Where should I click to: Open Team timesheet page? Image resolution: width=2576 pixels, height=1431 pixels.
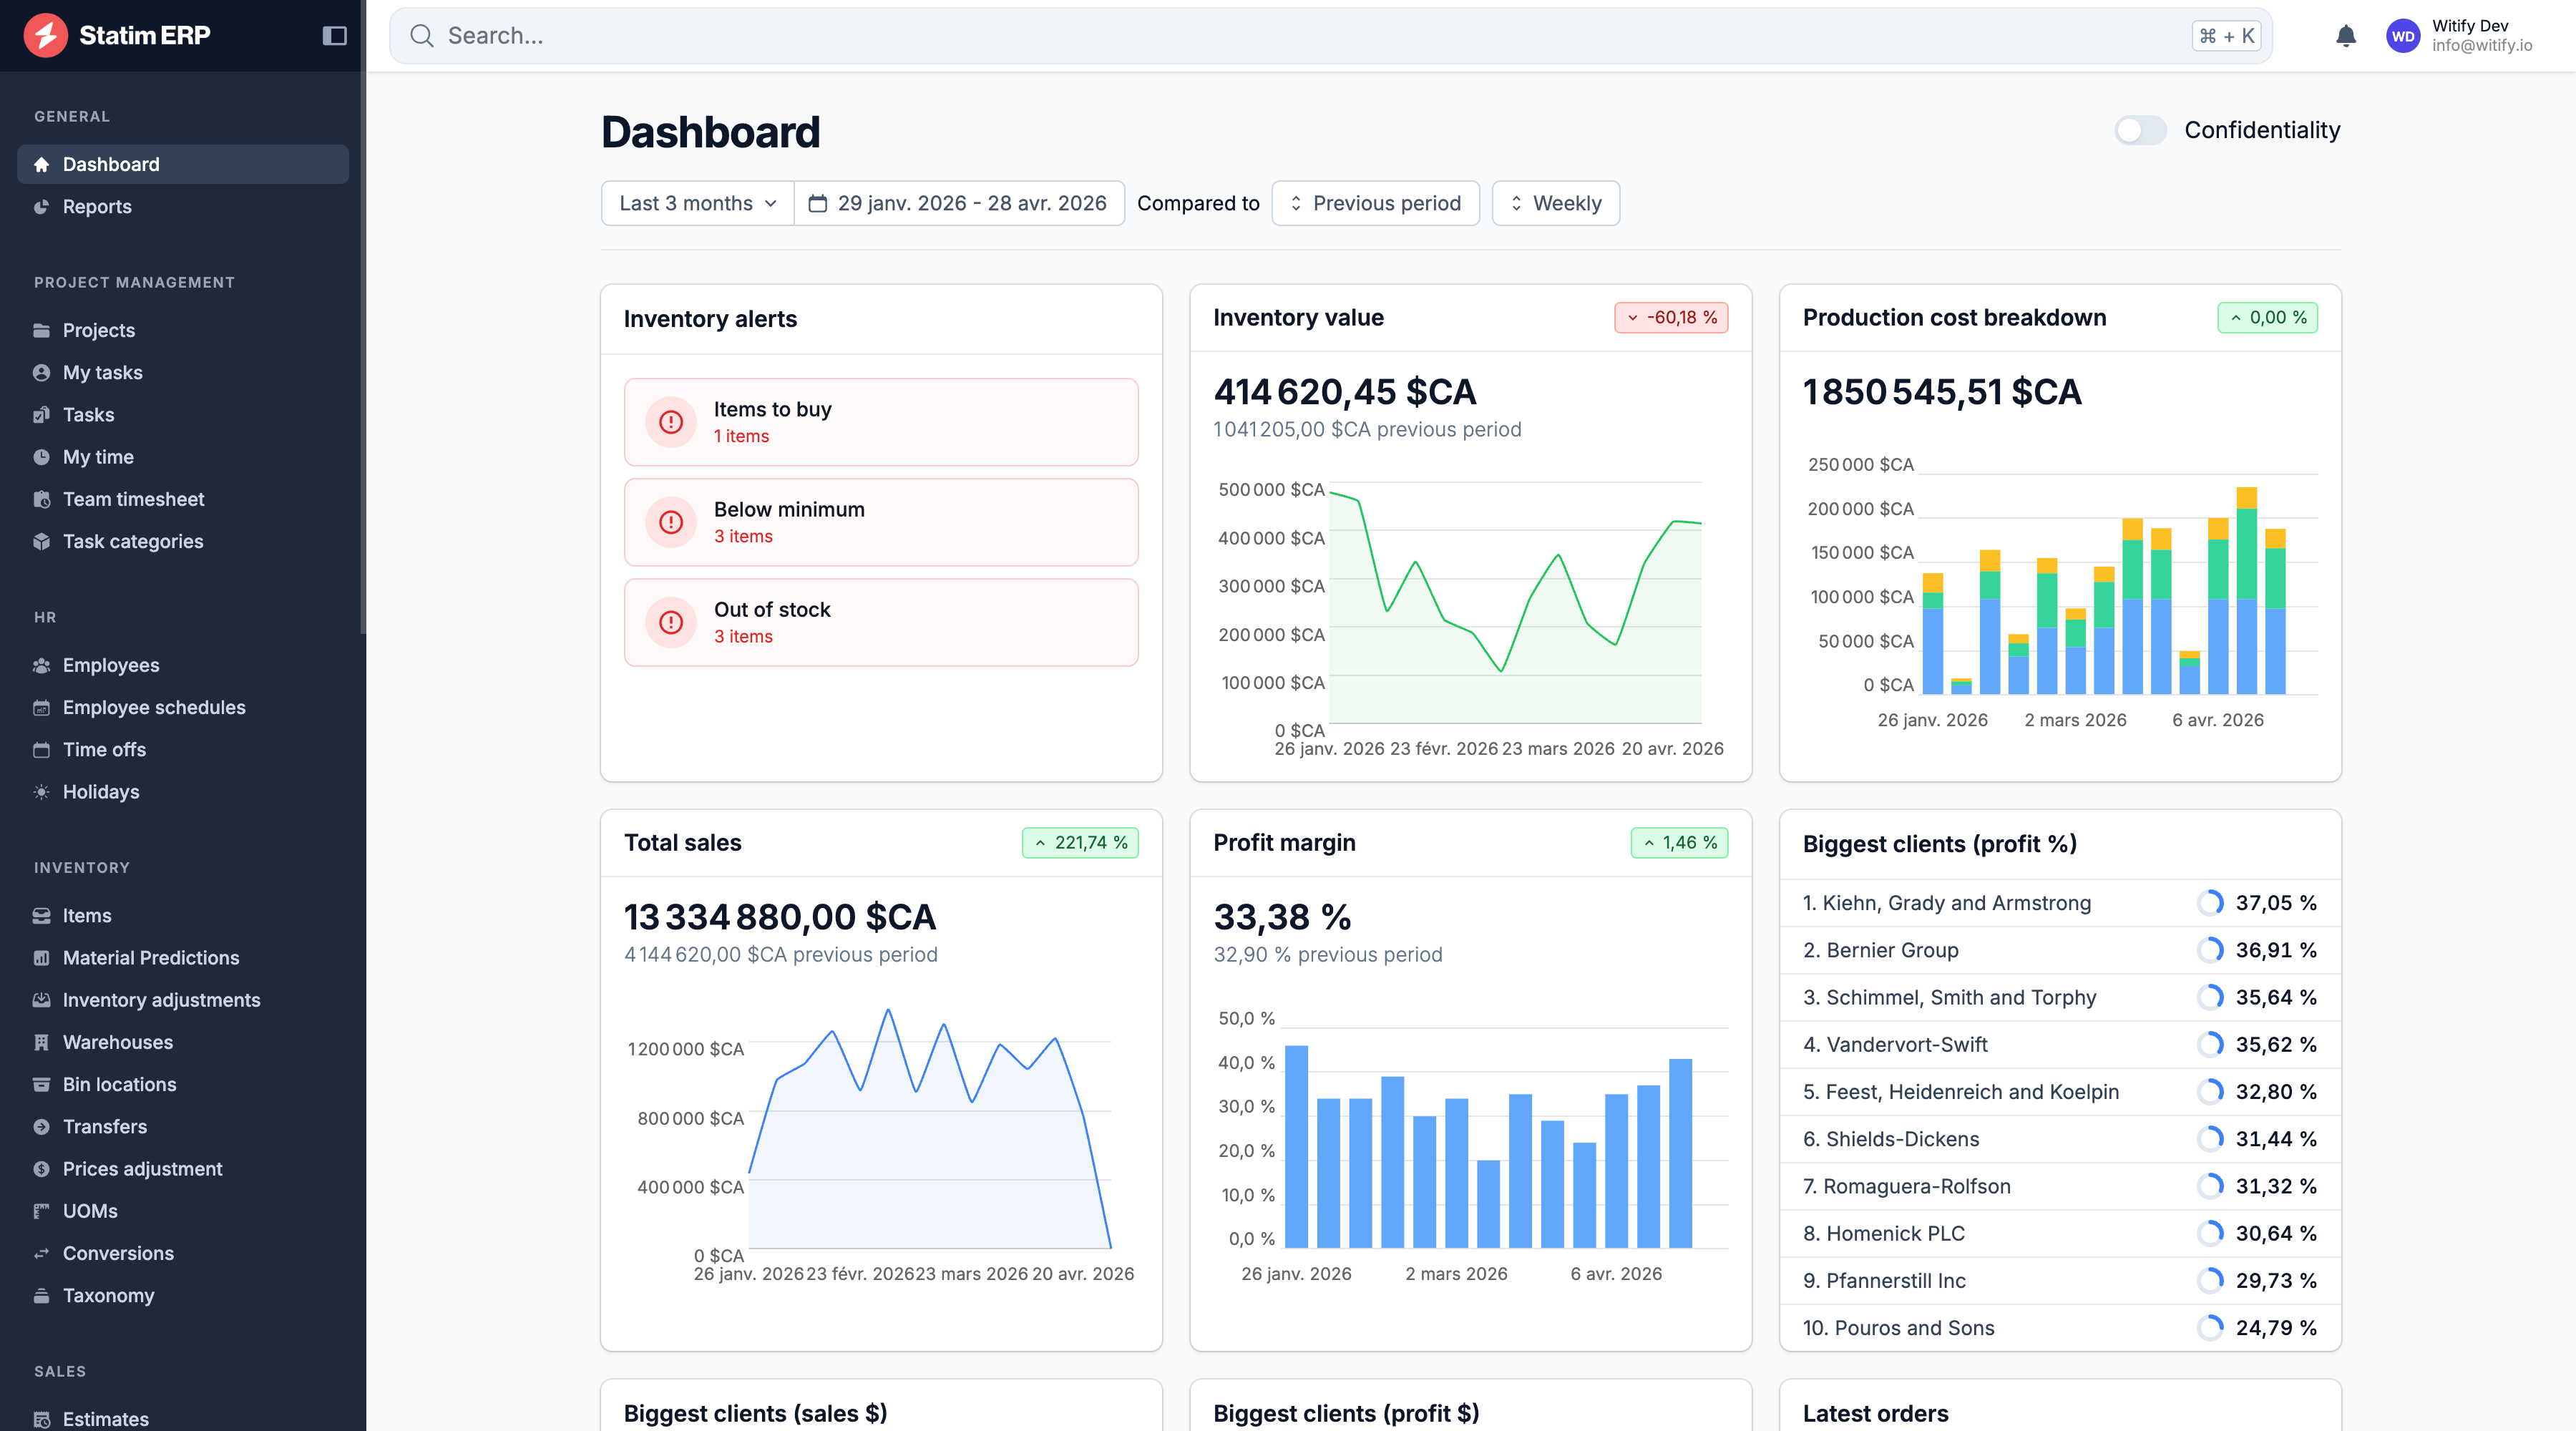pyautogui.click(x=183, y=499)
